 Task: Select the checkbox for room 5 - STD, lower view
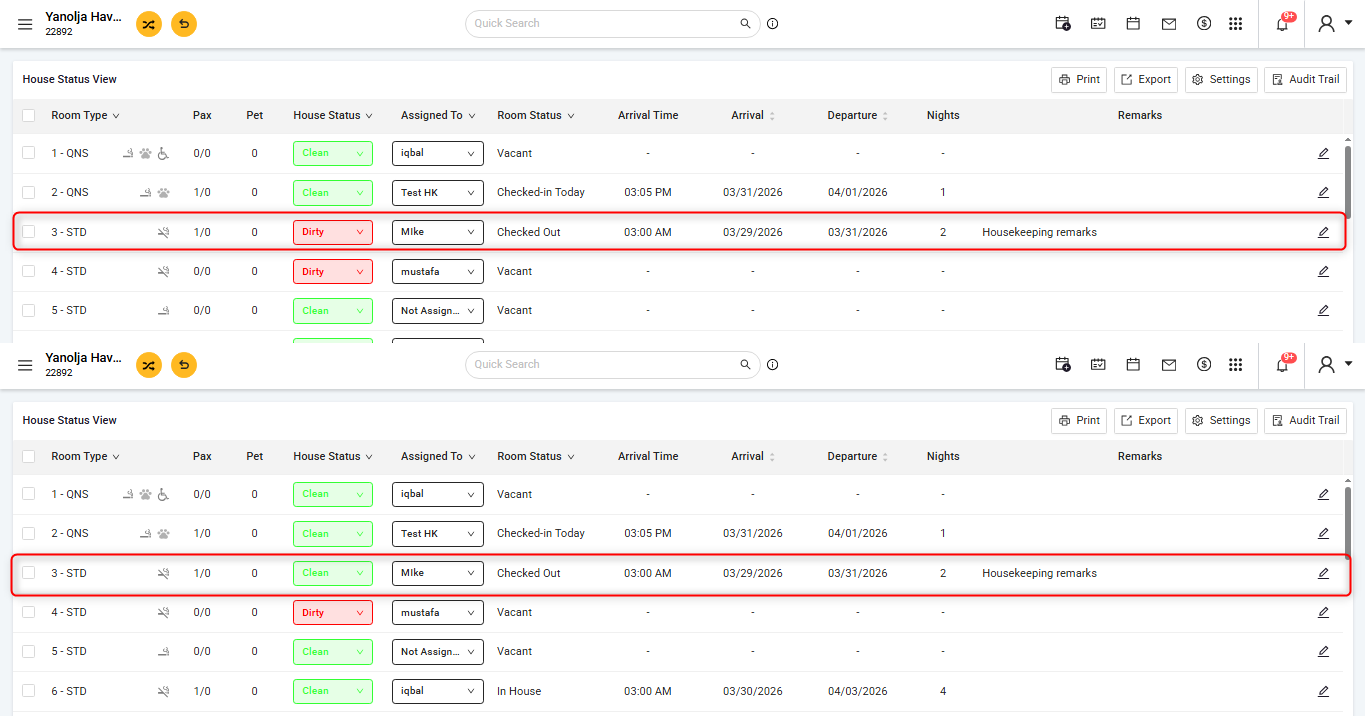click(29, 651)
